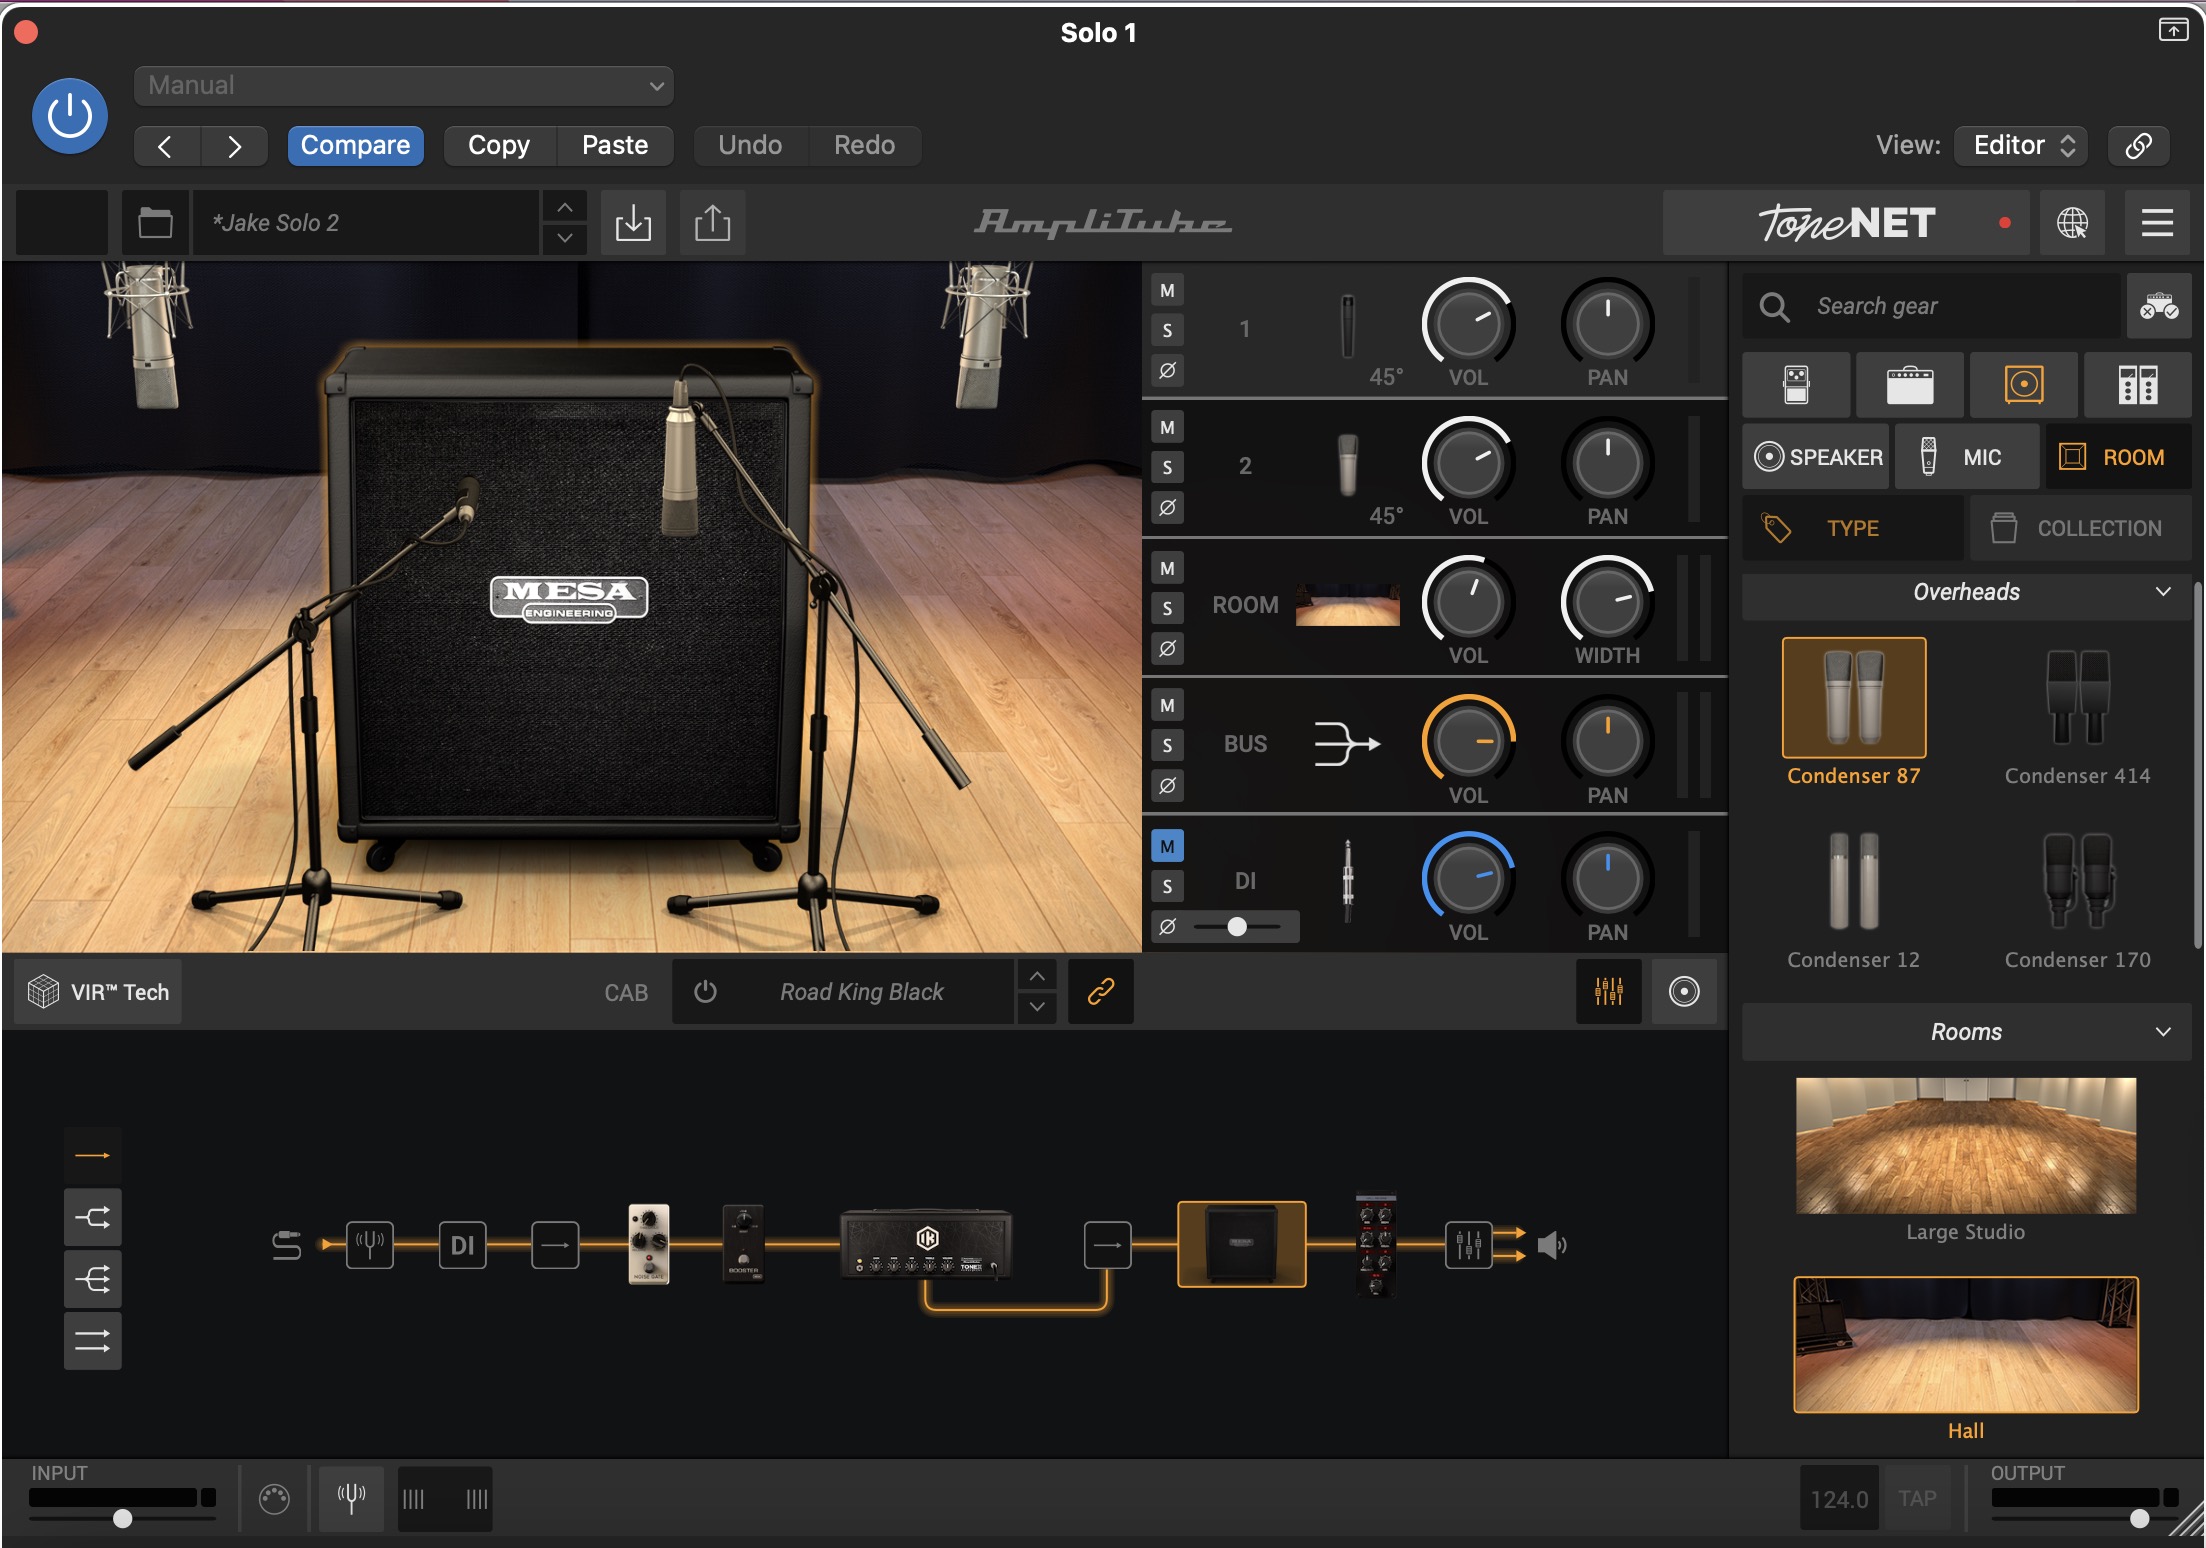Switch to the MIC tab
The height and width of the screenshot is (1548, 2206).
click(x=1967, y=457)
